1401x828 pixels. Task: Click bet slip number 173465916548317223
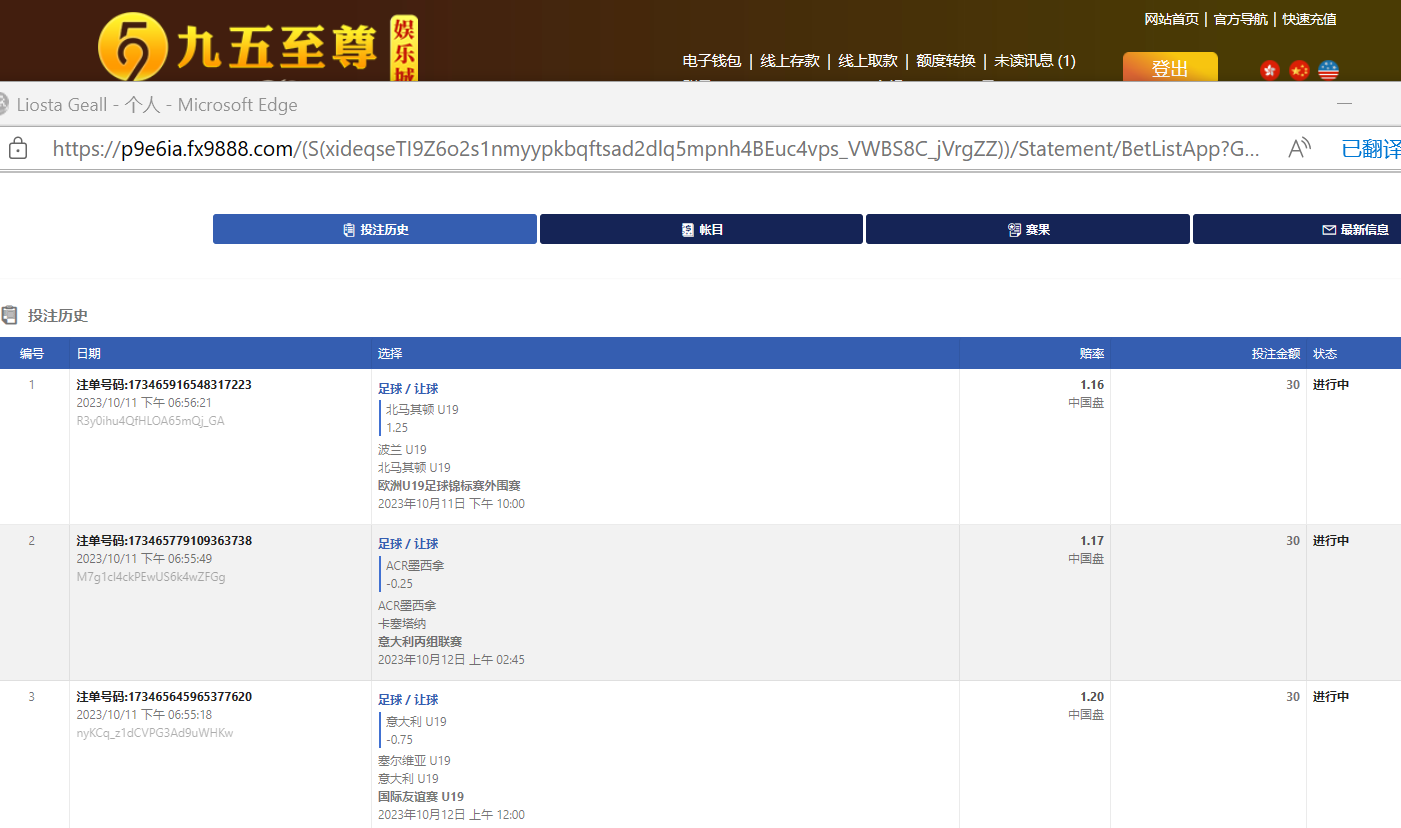tap(164, 385)
